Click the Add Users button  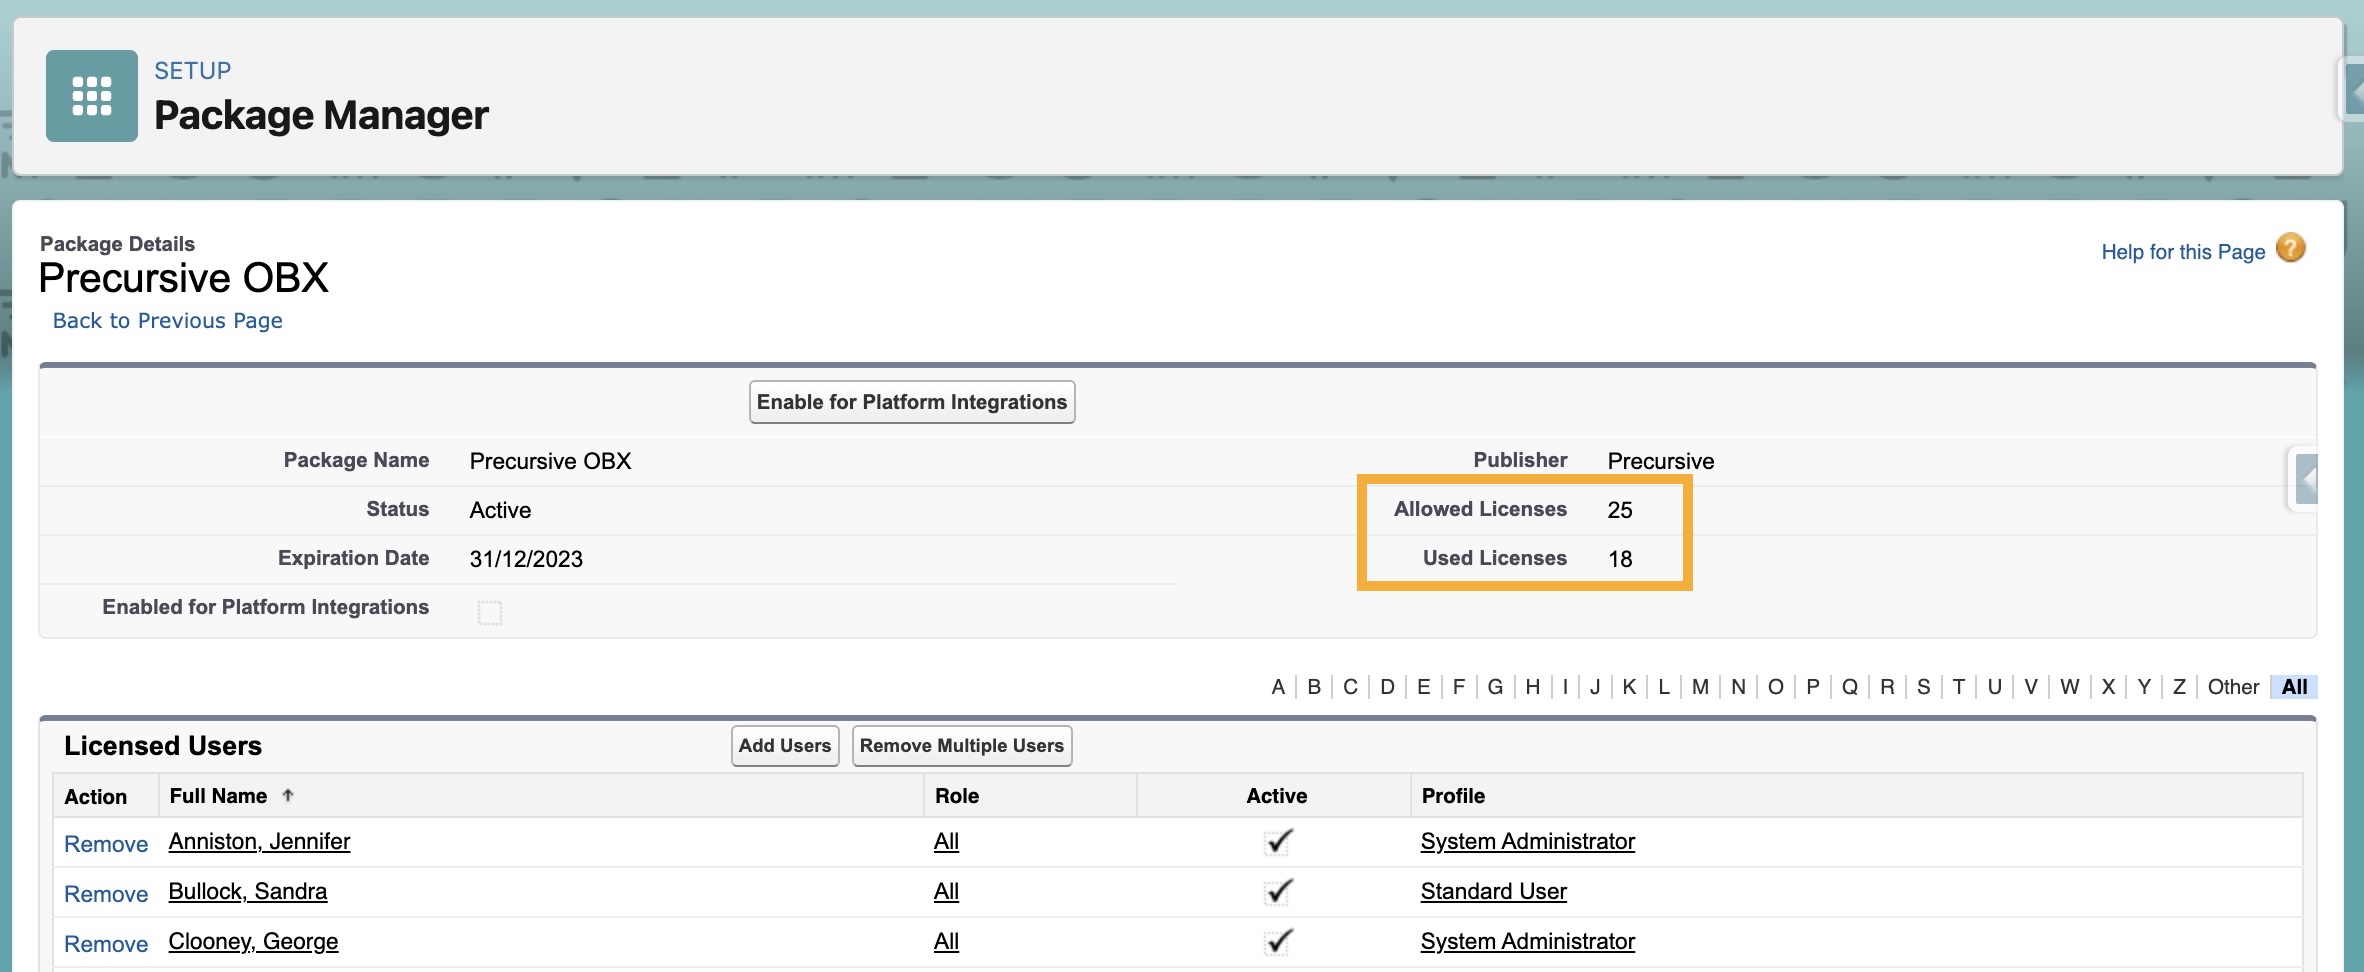(785, 746)
